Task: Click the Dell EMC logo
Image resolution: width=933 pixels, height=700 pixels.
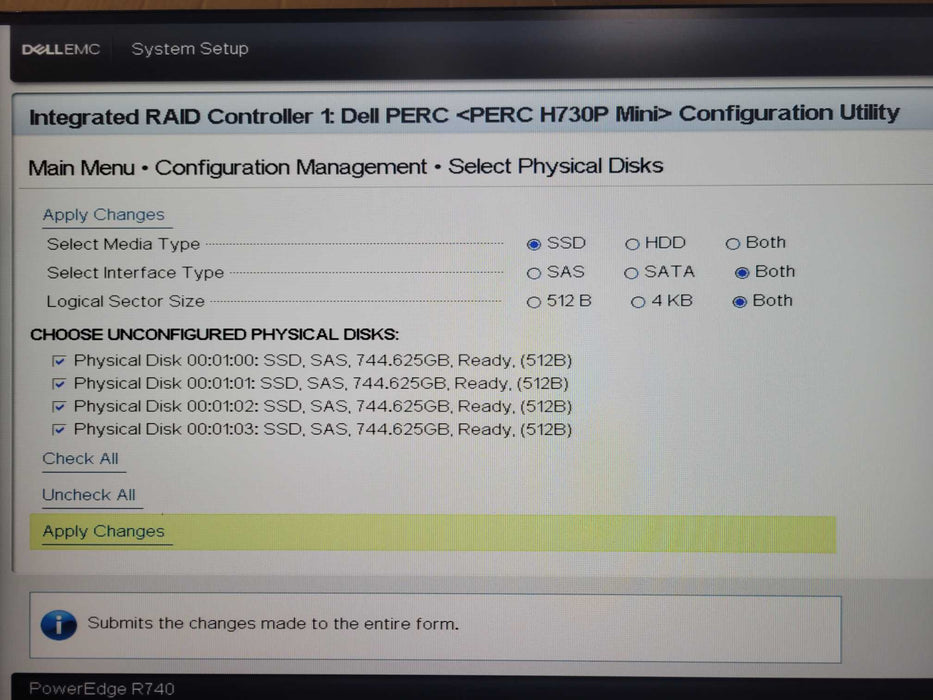Action: [x=61, y=49]
